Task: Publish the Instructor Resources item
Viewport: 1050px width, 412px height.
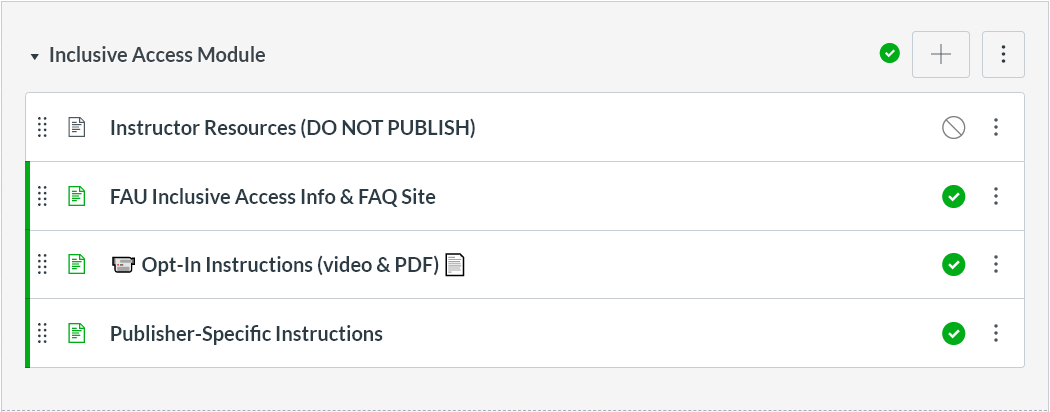Action: 953,128
